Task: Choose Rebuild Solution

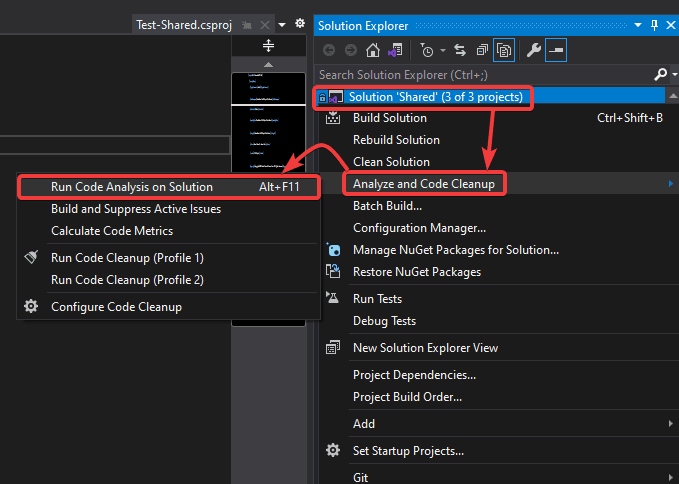Action: click(x=396, y=140)
